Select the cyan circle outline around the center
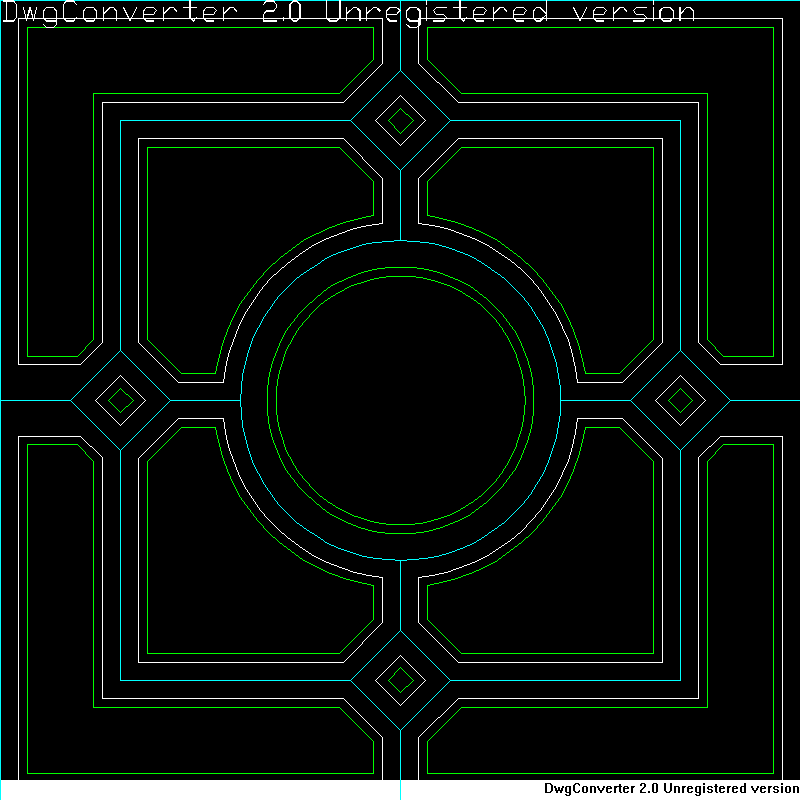Image resolution: width=800 pixels, height=800 pixels. point(401,401)
